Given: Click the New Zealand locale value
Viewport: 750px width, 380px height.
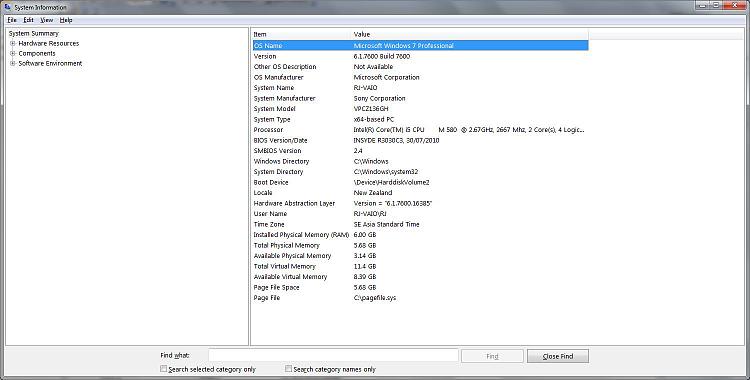Looking at the screenshot, I should [373, 193].
